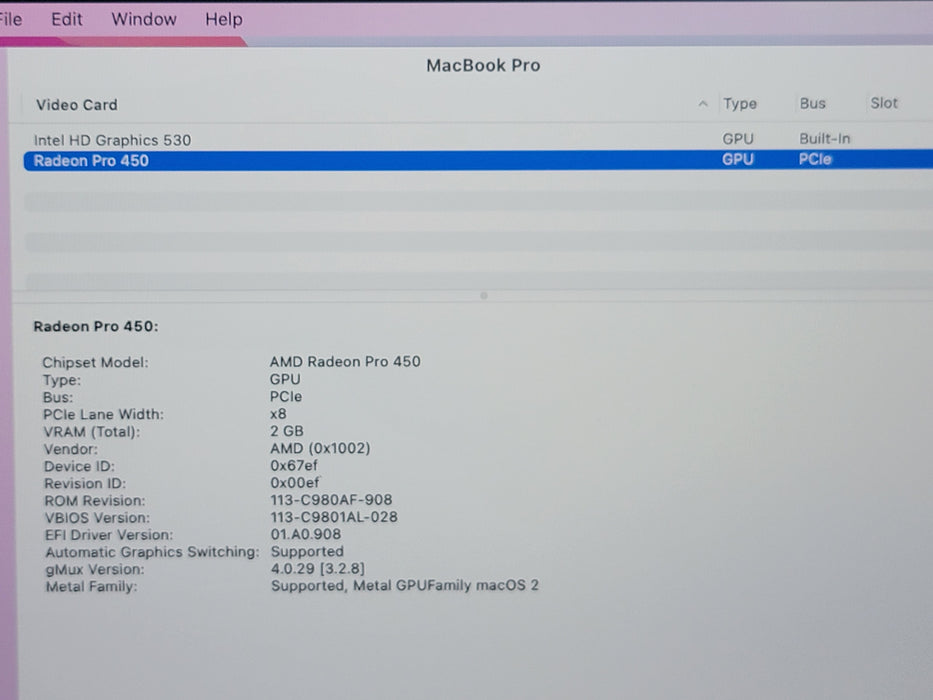Screen dimensions: 933x700
Task: Click the AMD Radeon Pro 450 chipset value
Action: 345,361
